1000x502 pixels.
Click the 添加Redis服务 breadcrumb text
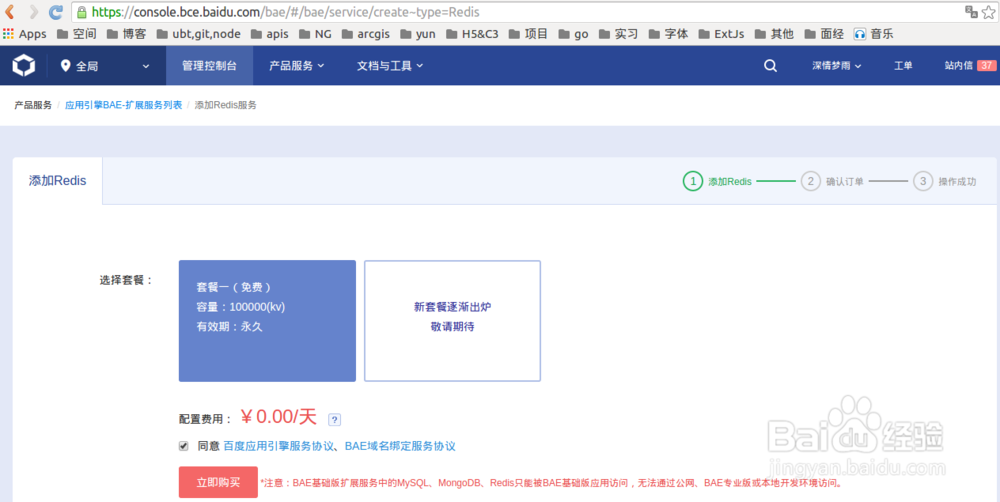coord(226,105)
